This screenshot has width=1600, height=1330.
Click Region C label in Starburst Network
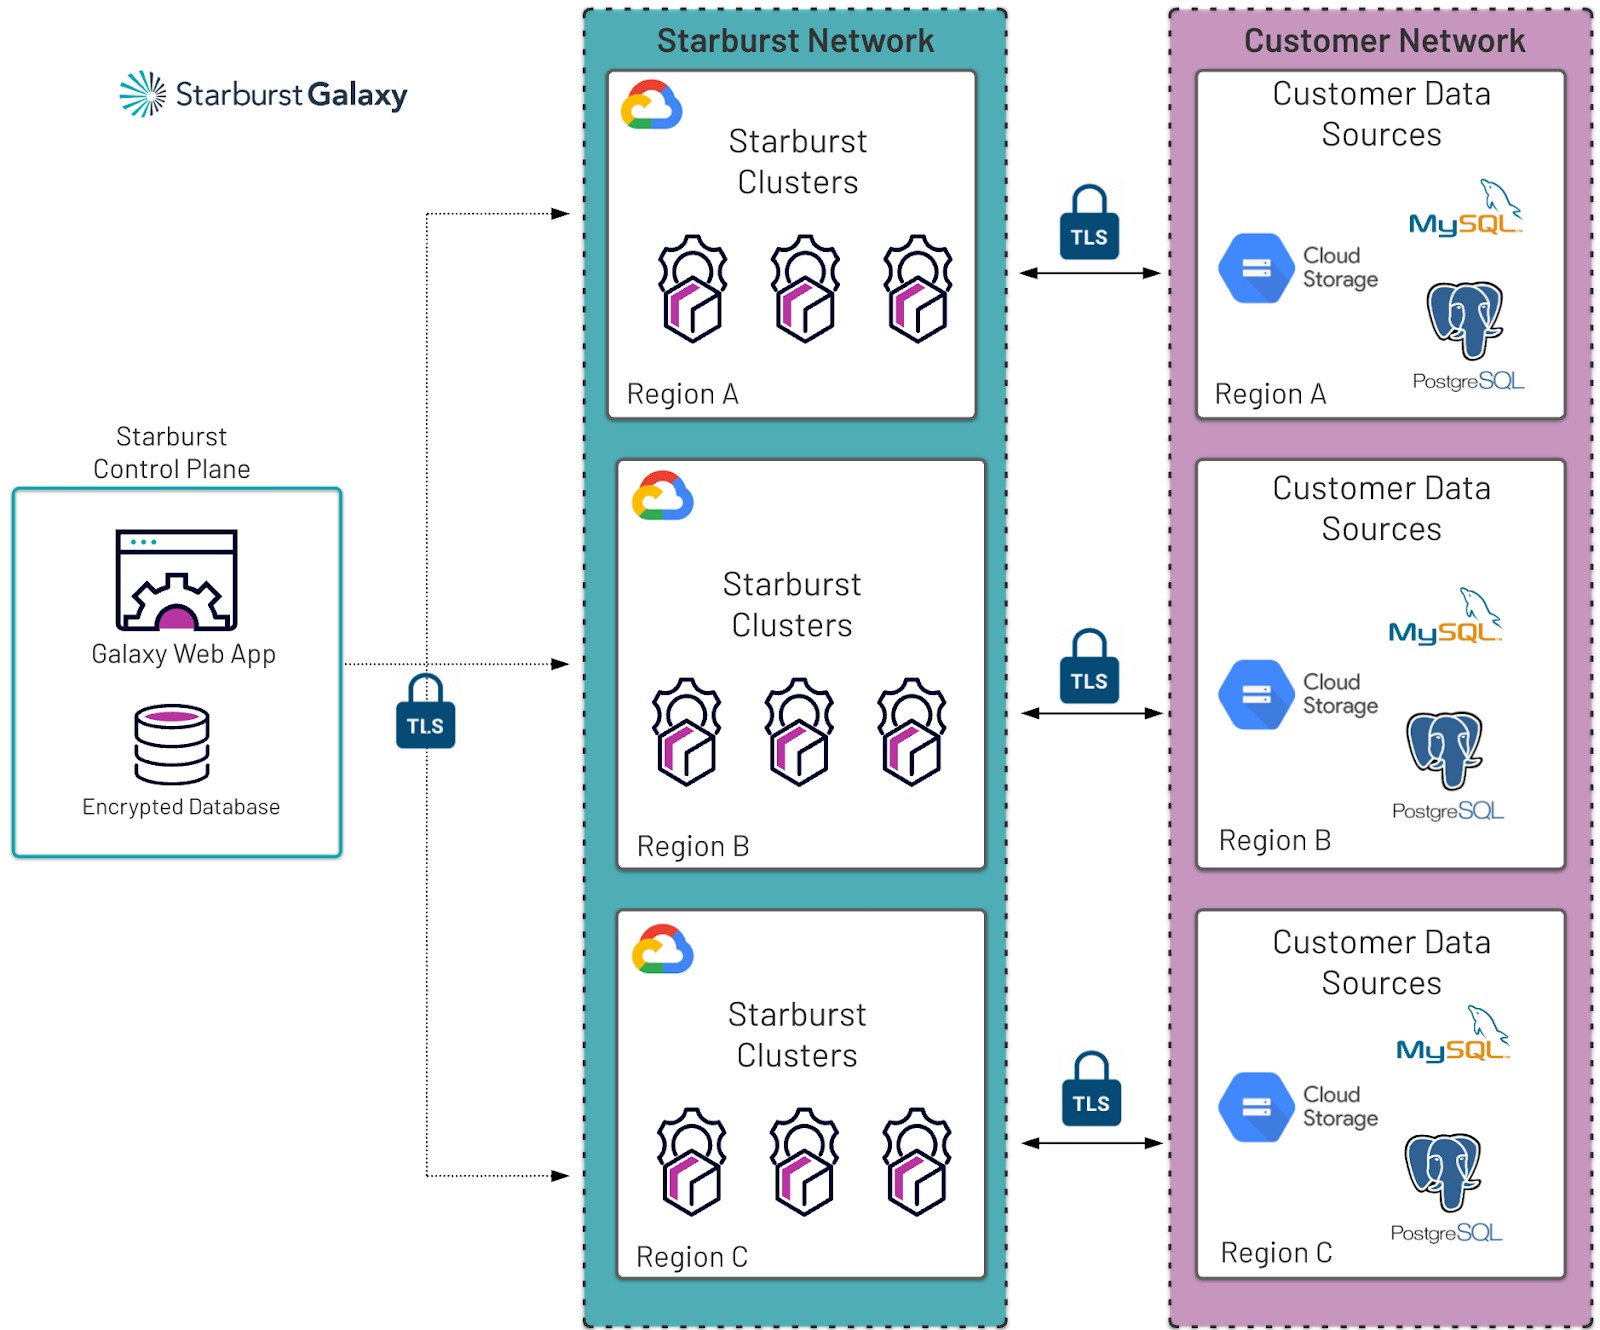(x=692, y=1257)
